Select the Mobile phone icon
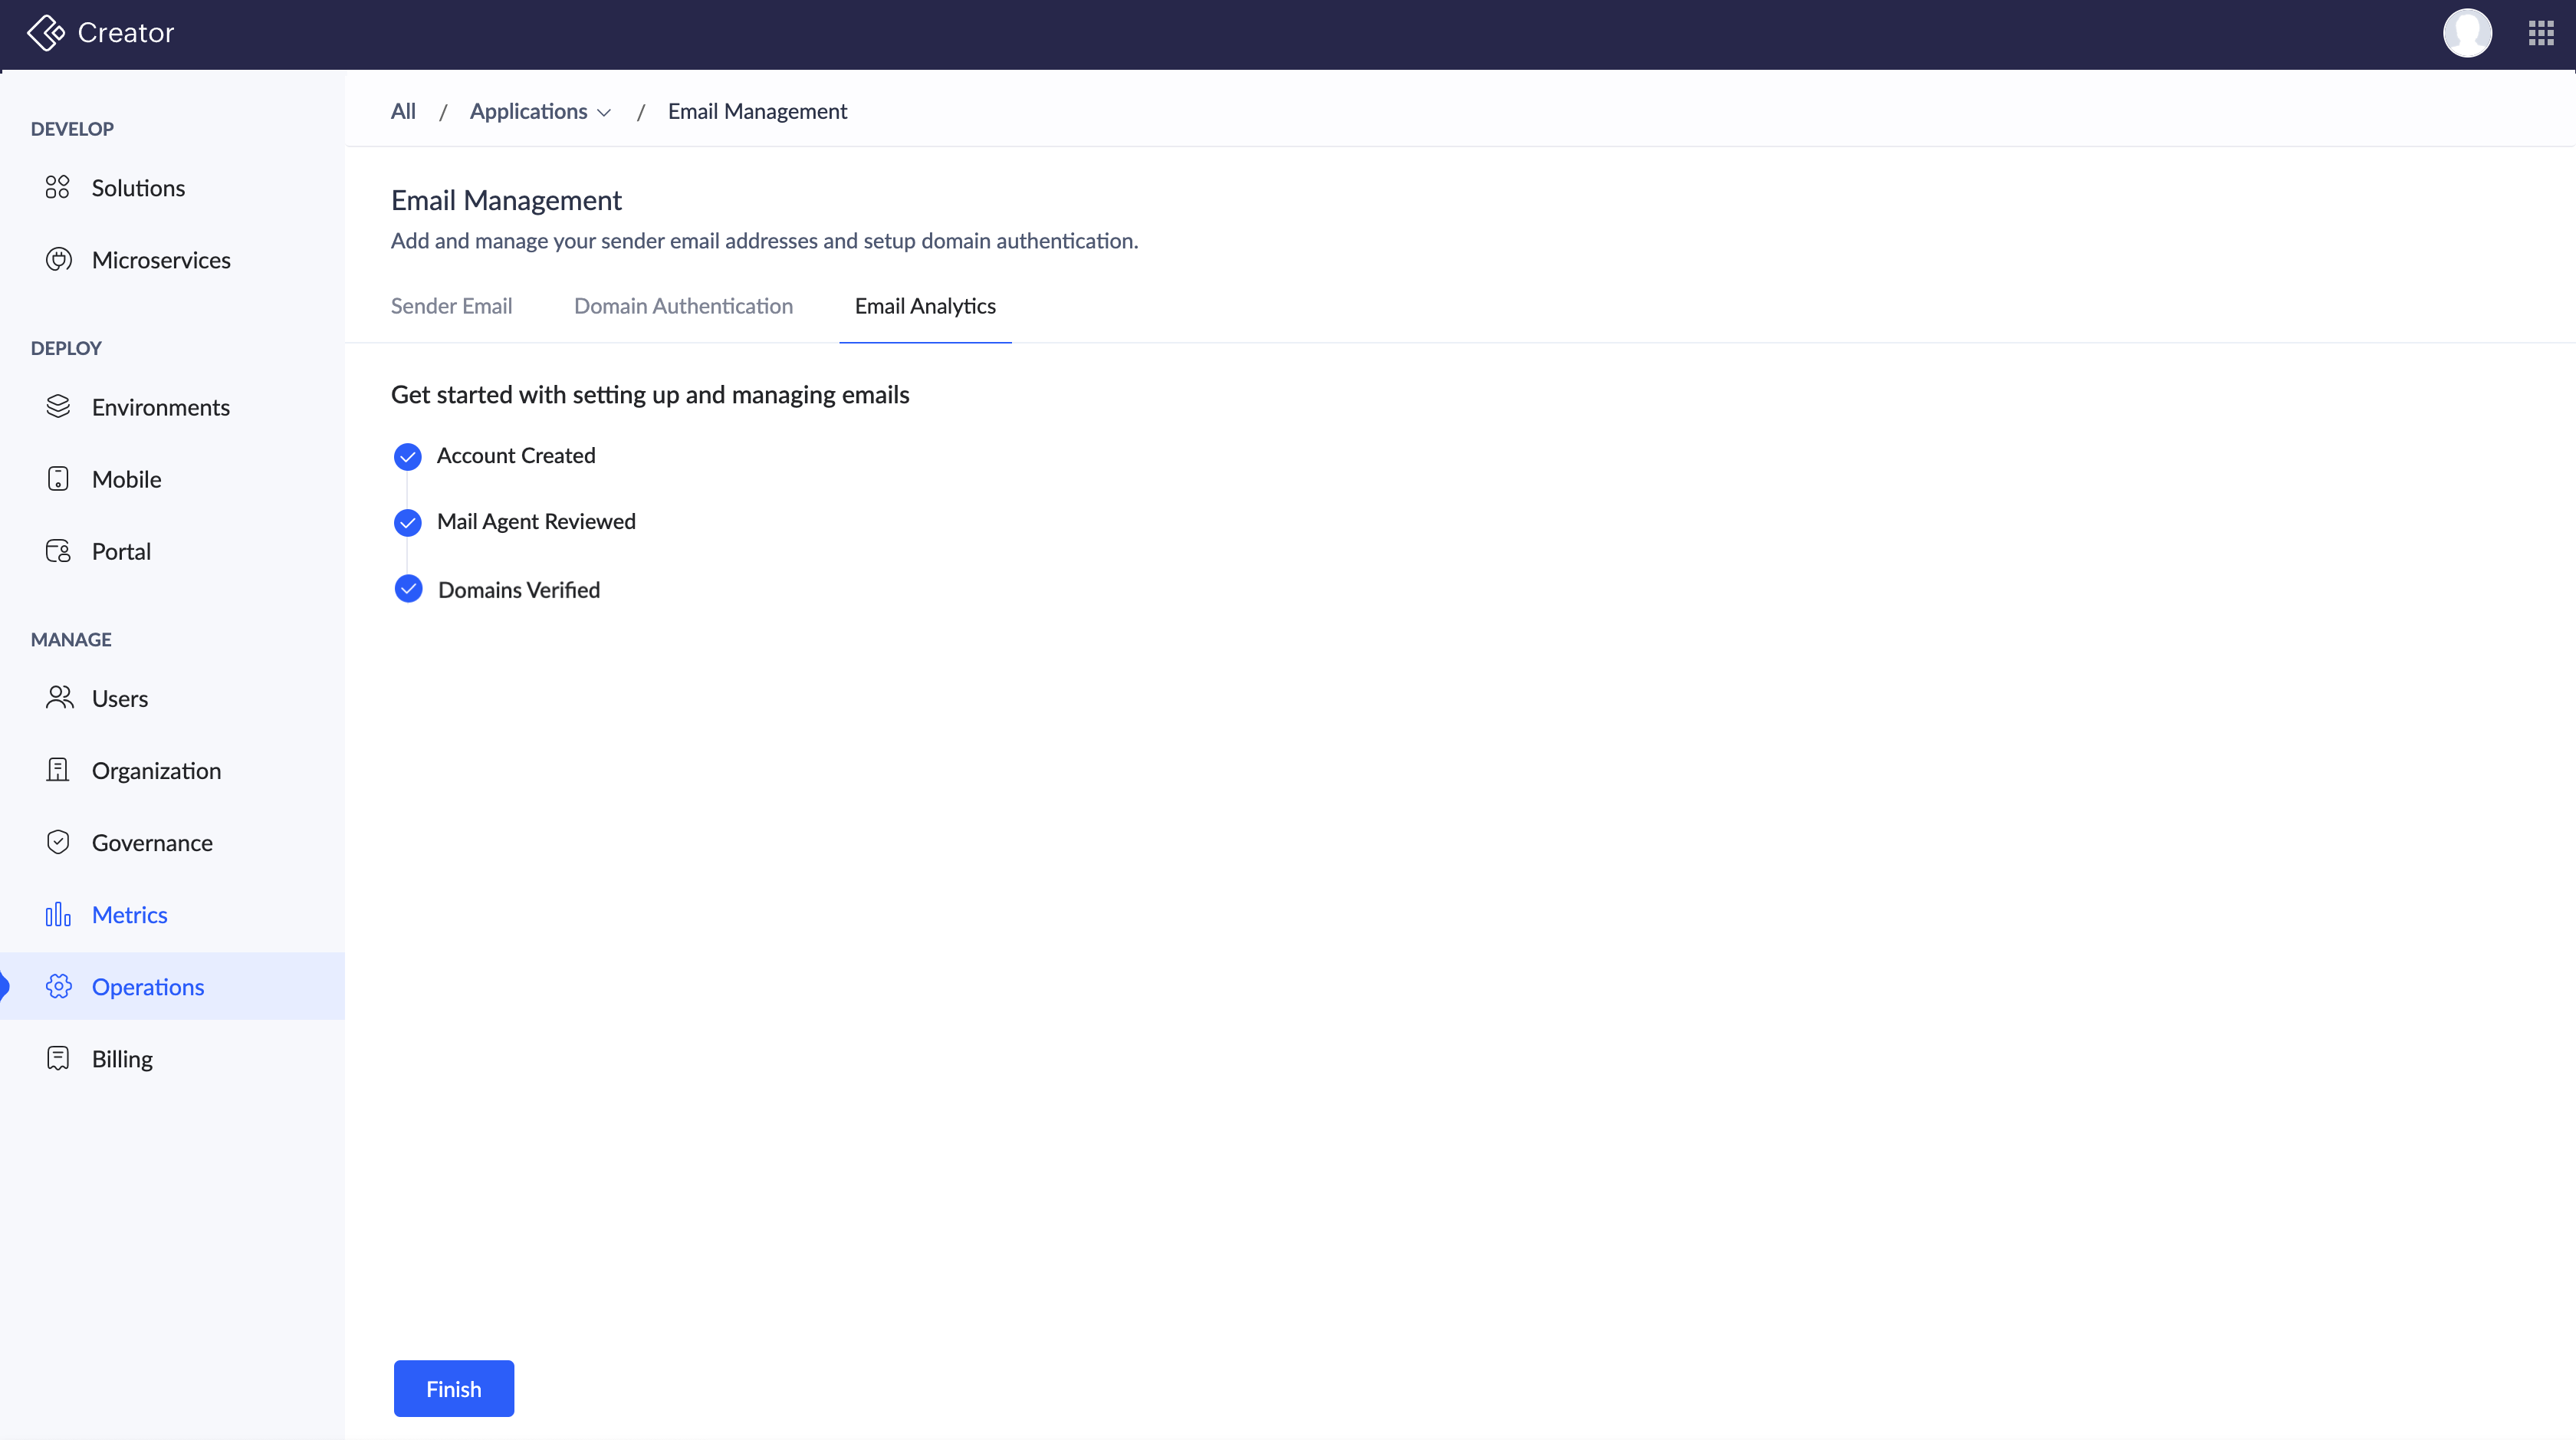This screenshot has height=1440, width=2576. (x=58, y=478)
